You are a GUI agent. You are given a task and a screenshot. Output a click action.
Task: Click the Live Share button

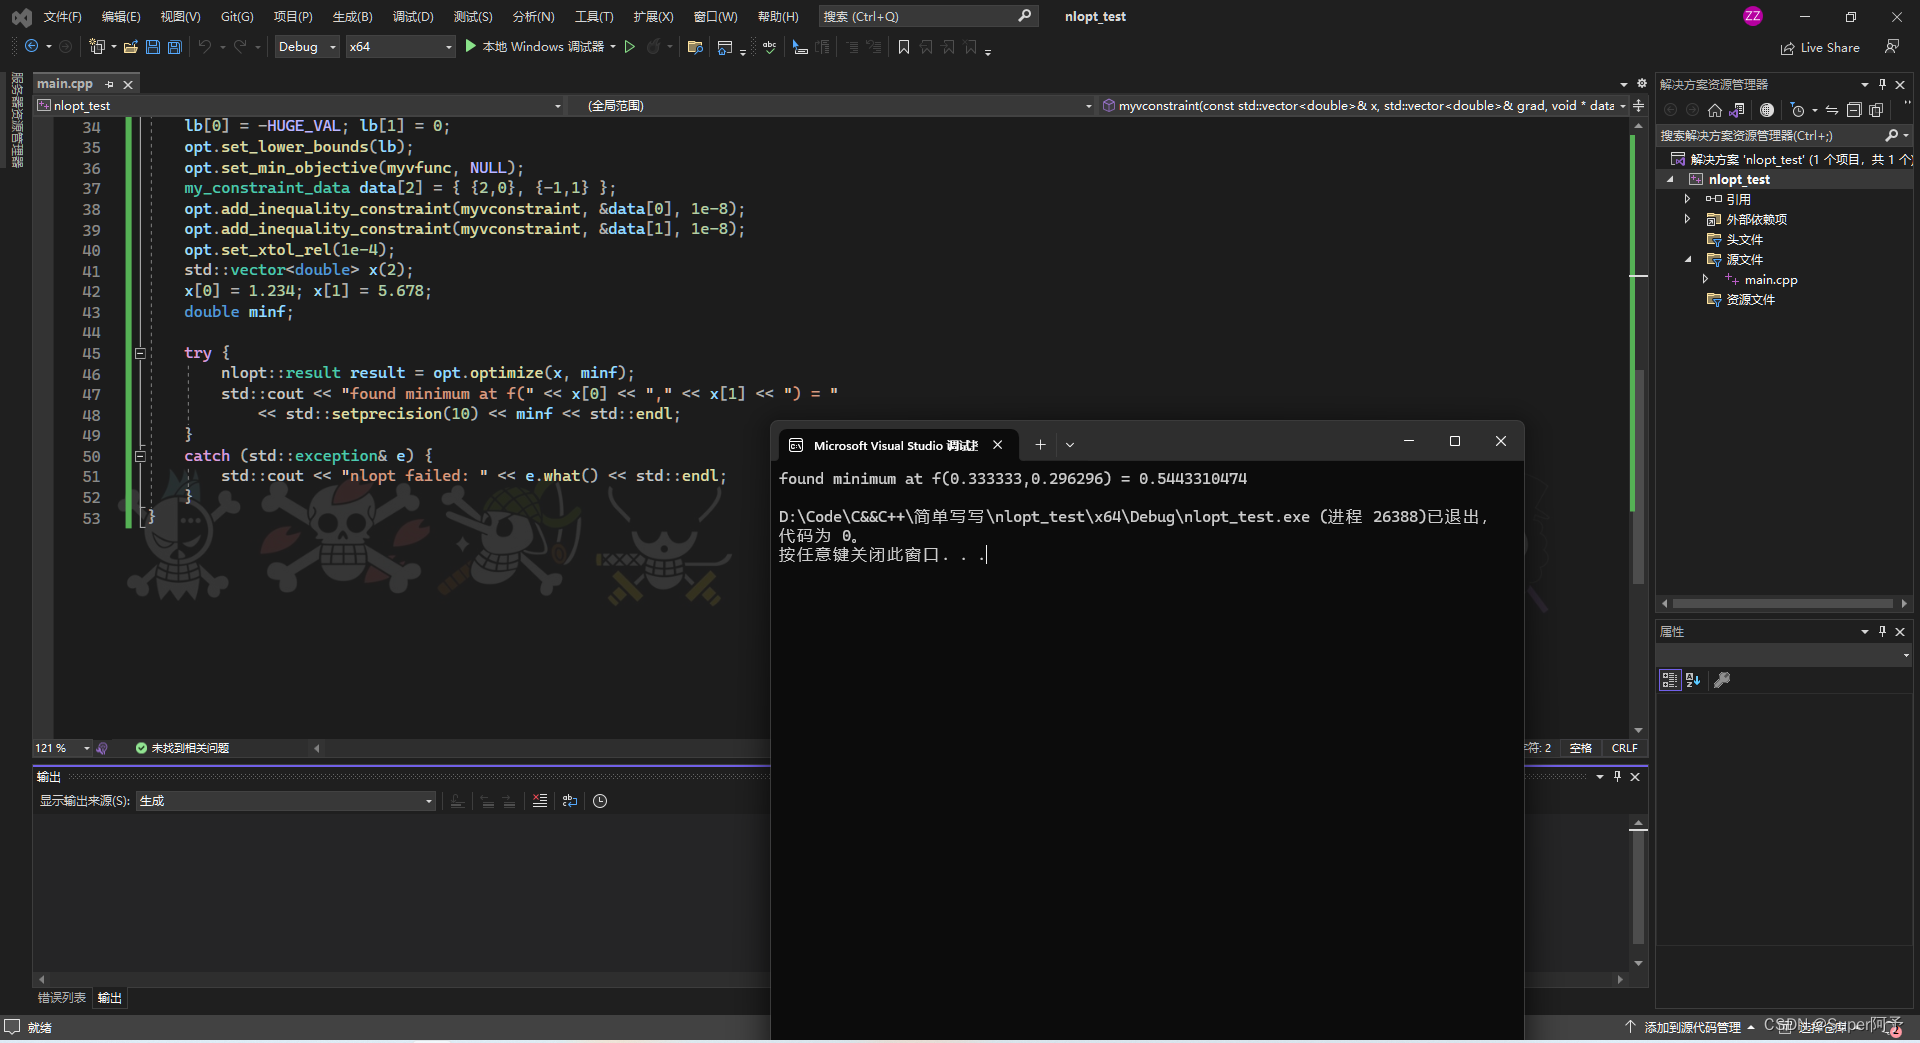1820,47
